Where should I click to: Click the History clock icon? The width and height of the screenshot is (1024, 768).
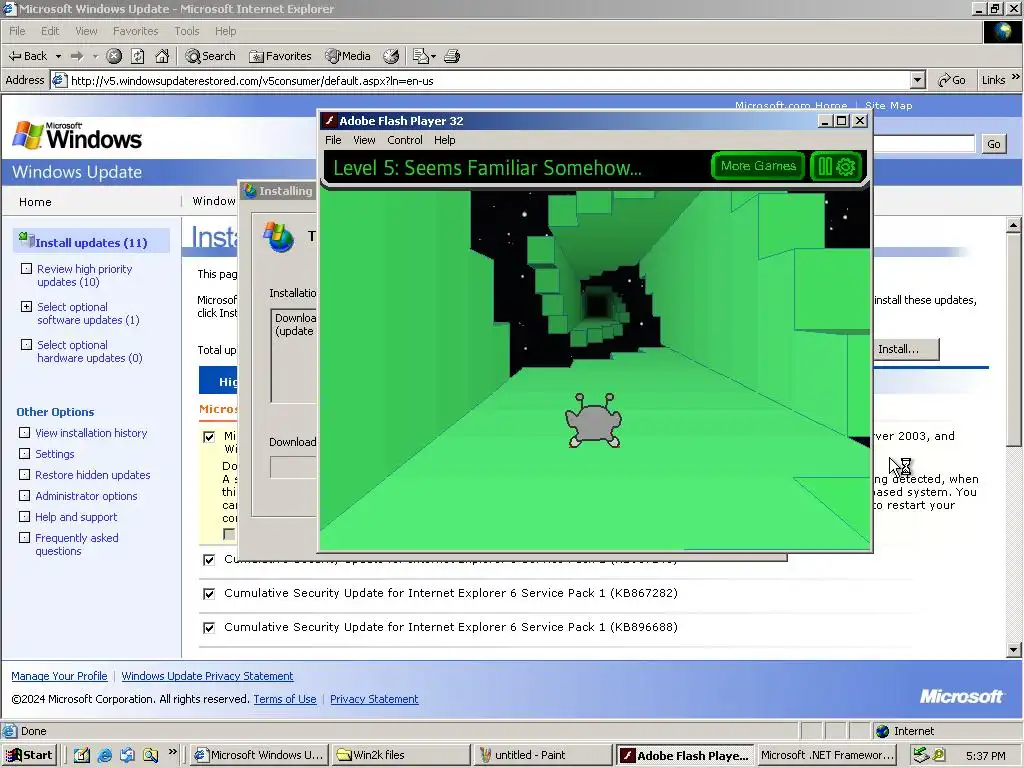tap(391, 56)
